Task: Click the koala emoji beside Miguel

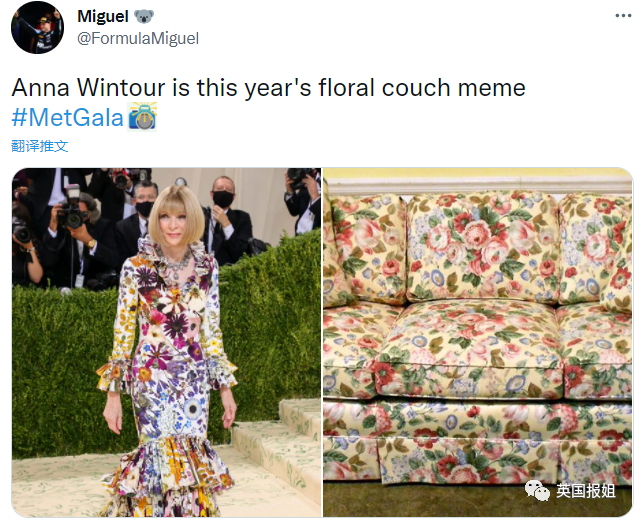Action: pyautogui.click(x=144, y=17)
